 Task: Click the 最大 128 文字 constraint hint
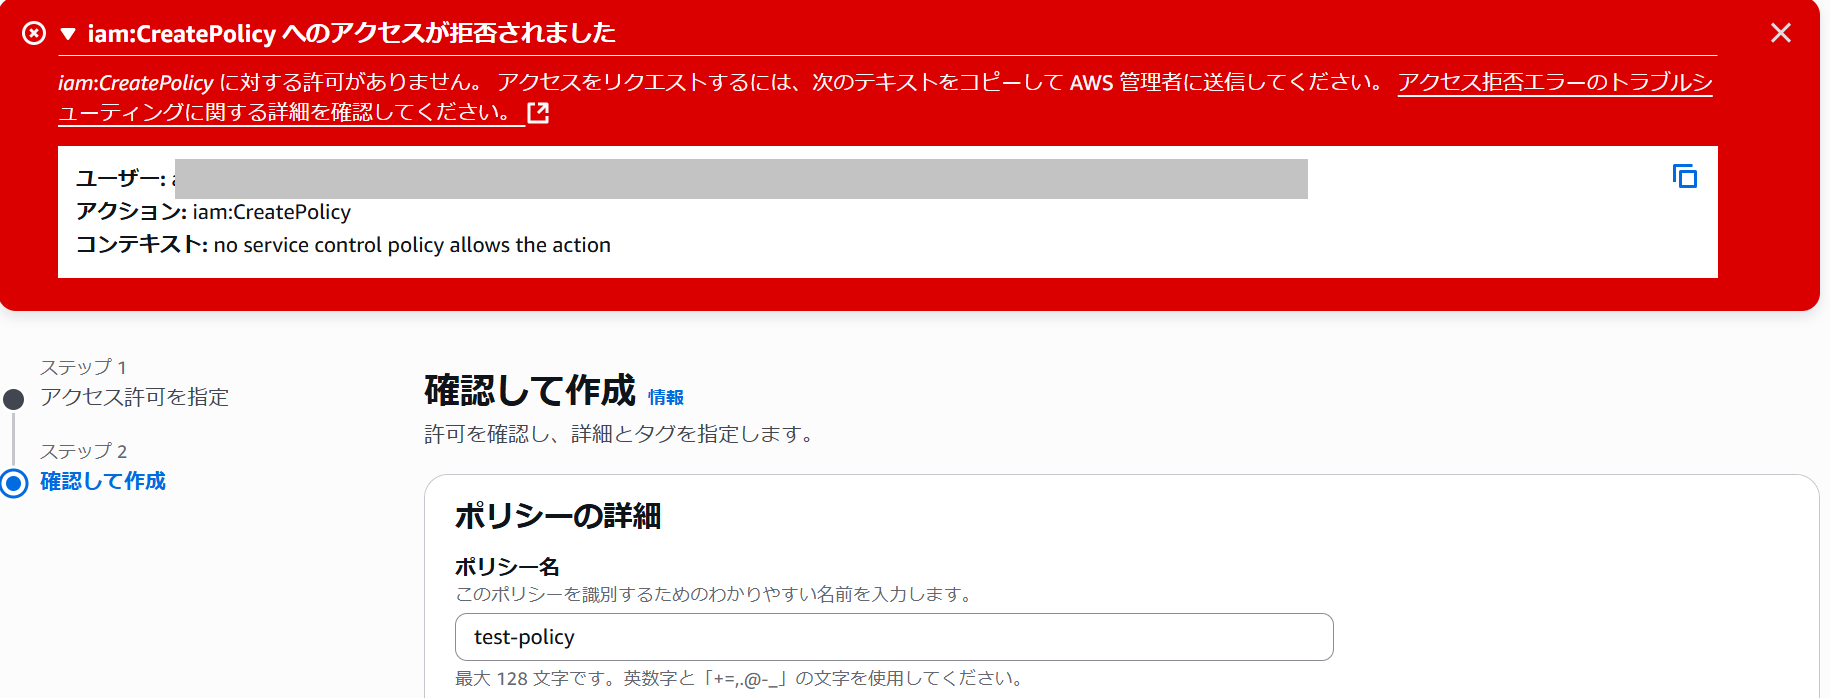[740, 679]
